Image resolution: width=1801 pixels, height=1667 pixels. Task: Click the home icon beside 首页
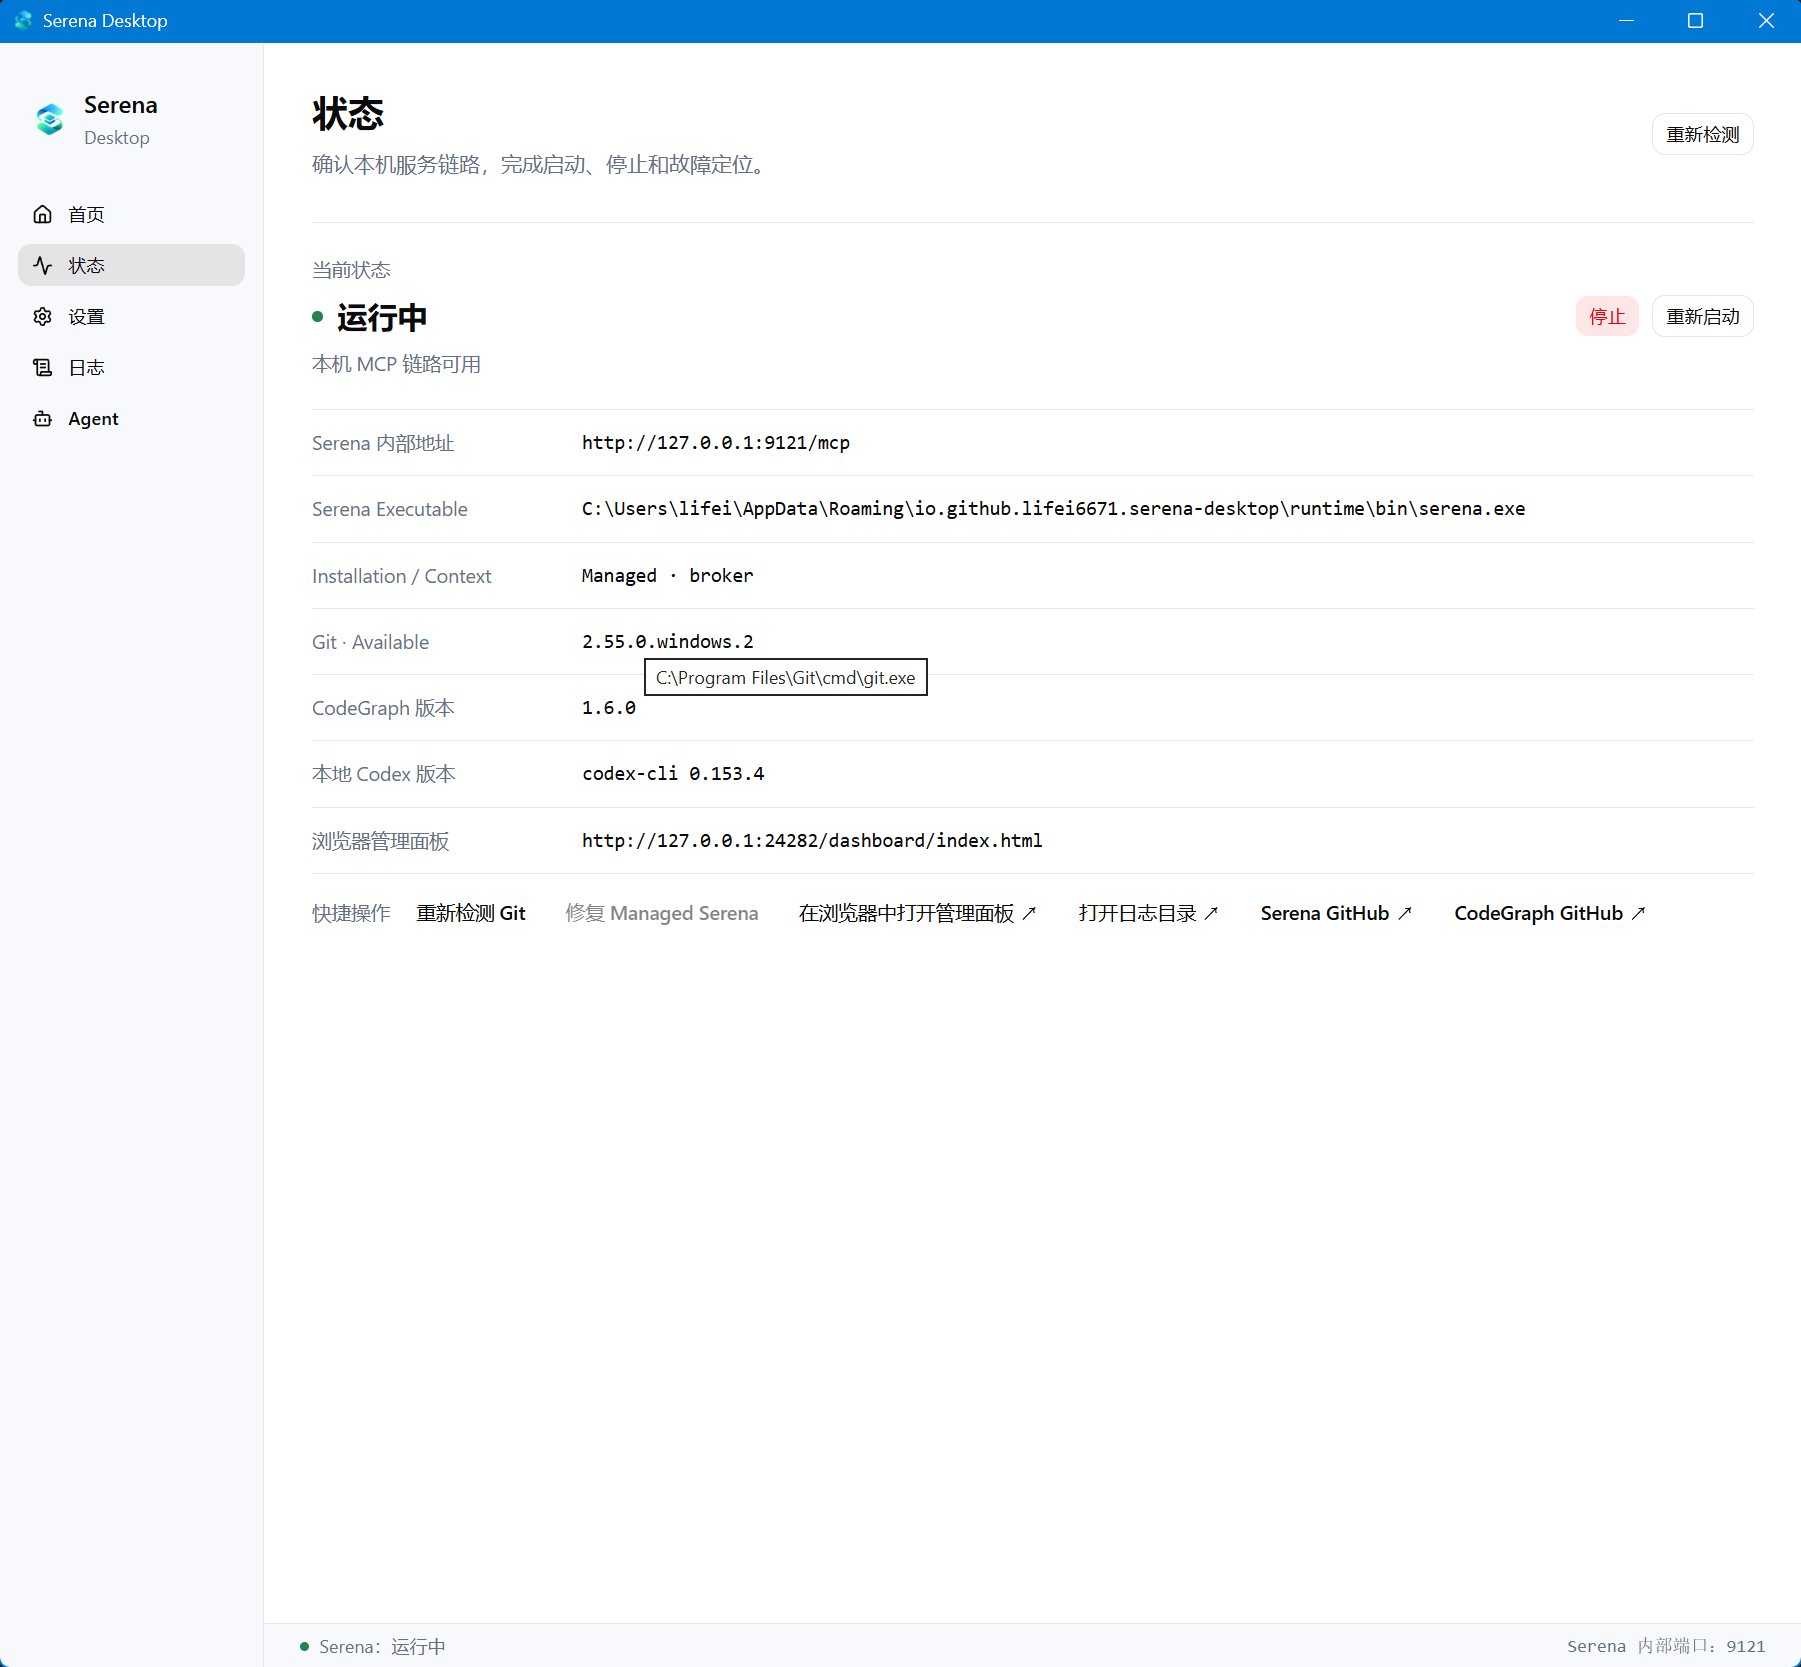(x=42, y=214)
